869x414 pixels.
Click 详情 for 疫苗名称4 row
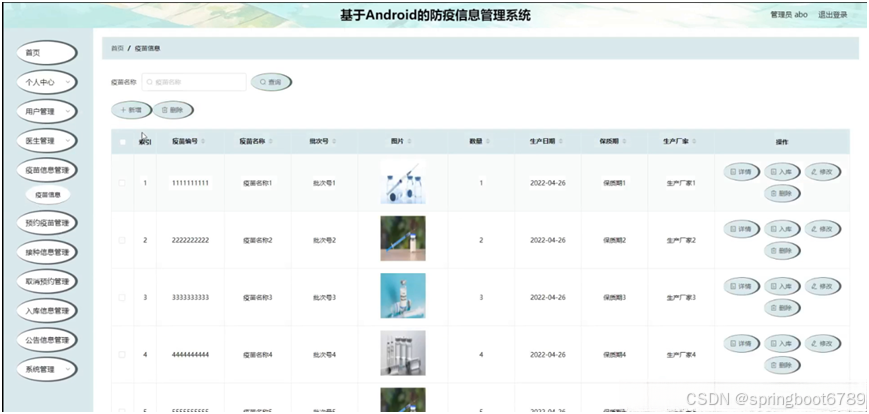(742, 344)
